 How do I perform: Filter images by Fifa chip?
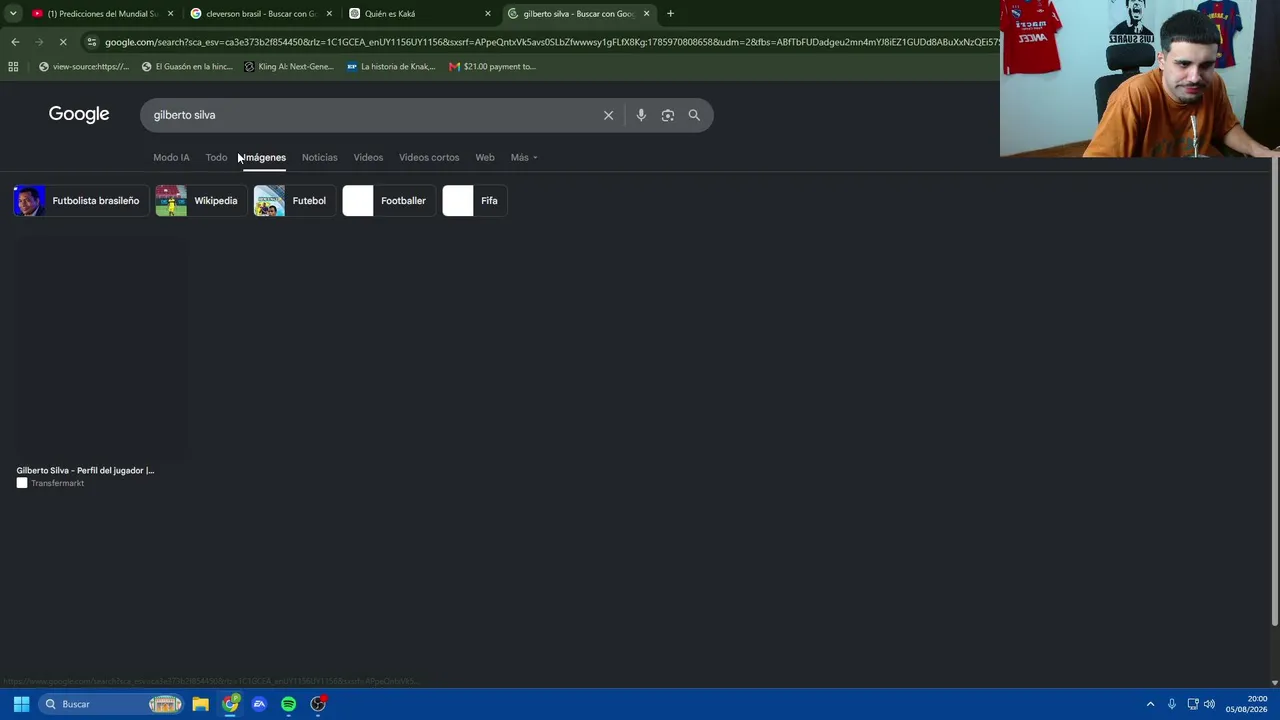(x=473, y=201)
